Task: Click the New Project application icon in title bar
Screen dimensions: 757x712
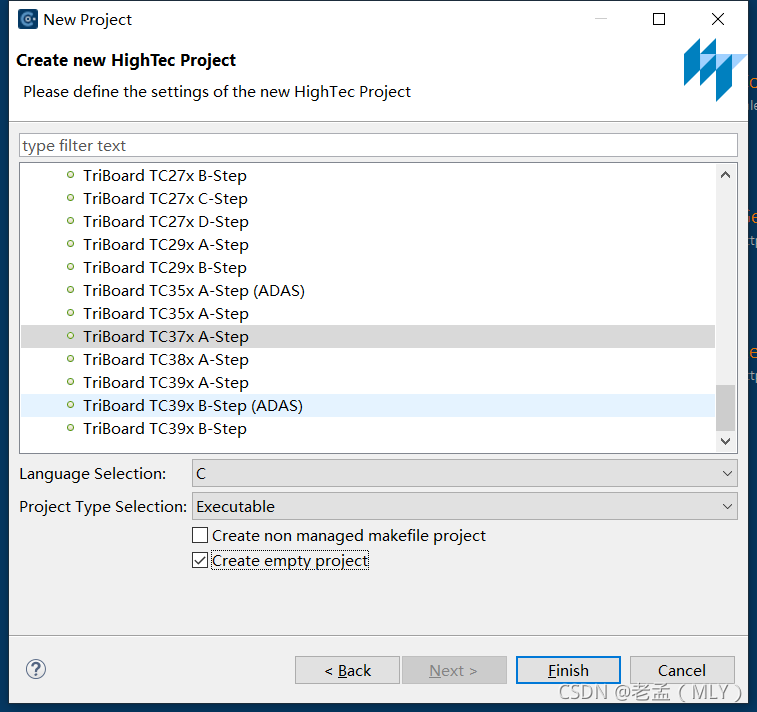Action: pos(28,19)
